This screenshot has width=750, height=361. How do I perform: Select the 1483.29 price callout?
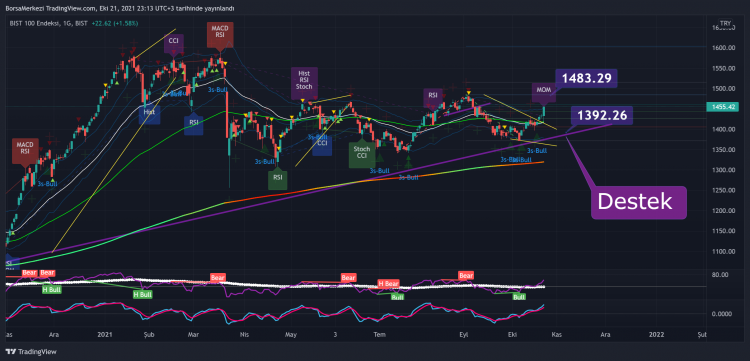click(x=586, y=78)
